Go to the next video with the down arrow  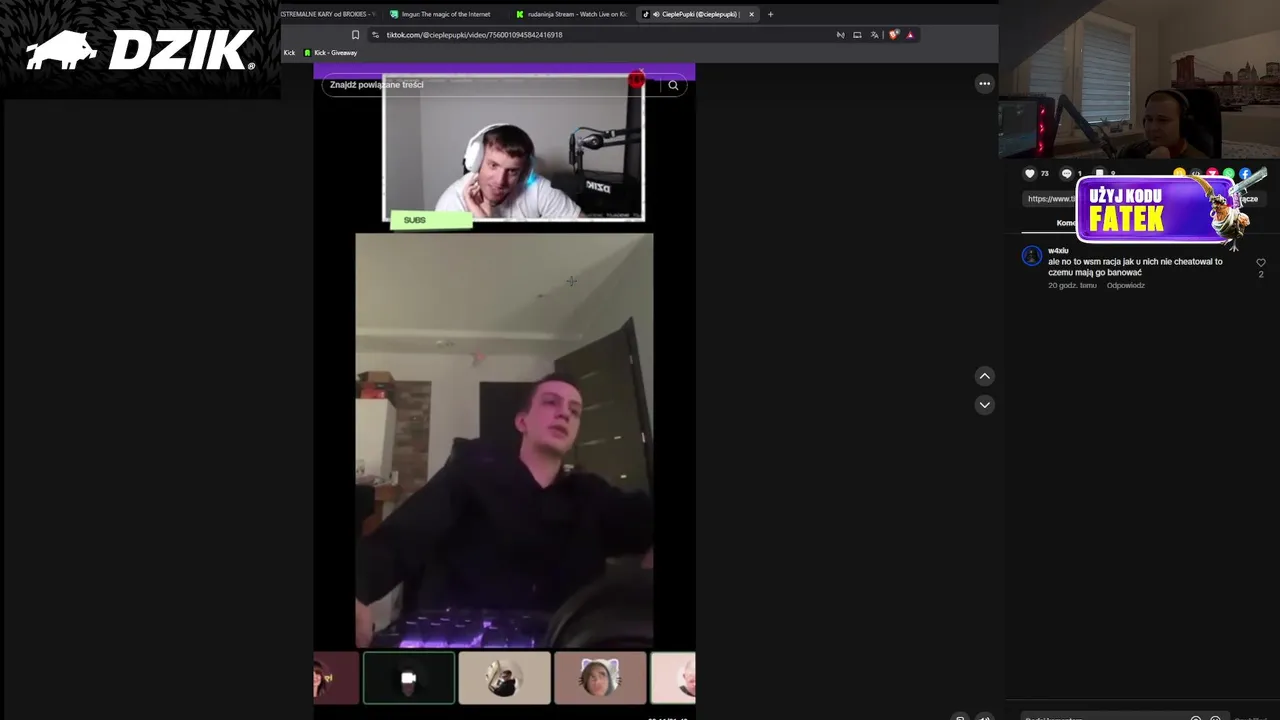(x=985, y=405)
